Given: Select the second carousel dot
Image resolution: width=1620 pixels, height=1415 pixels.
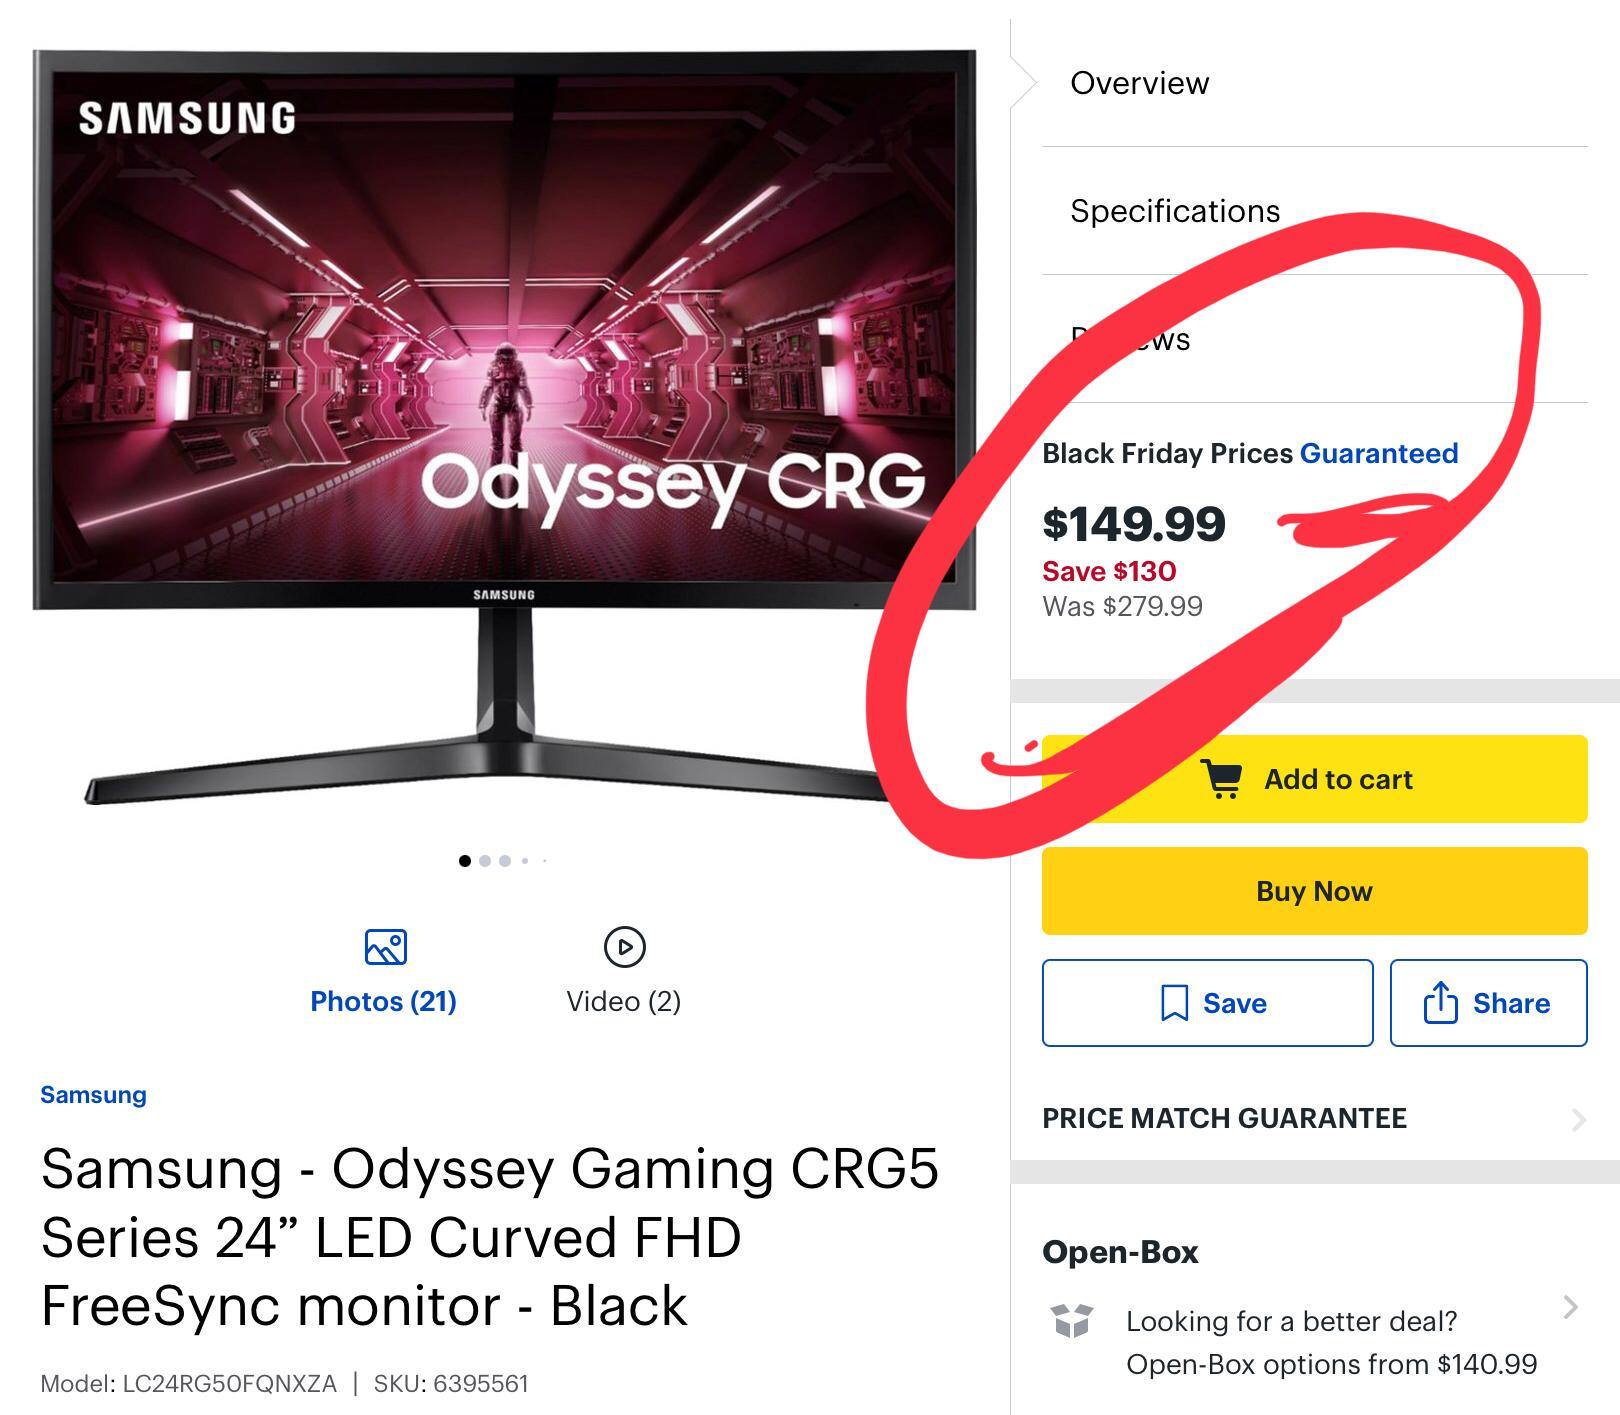Looking at the screenshot, I should coord(485,861).
